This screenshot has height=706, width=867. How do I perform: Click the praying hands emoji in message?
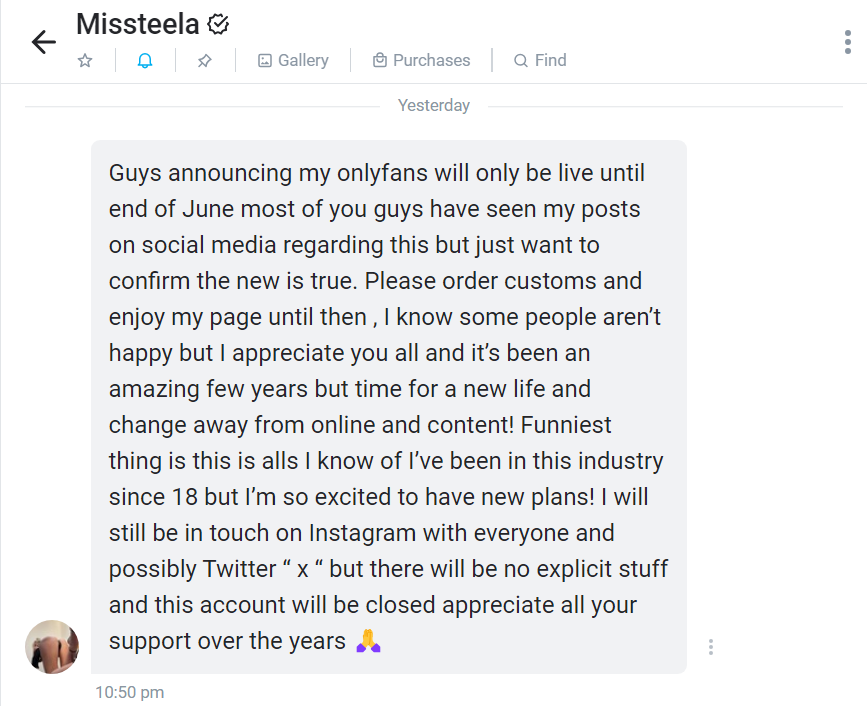coord(368,641)
